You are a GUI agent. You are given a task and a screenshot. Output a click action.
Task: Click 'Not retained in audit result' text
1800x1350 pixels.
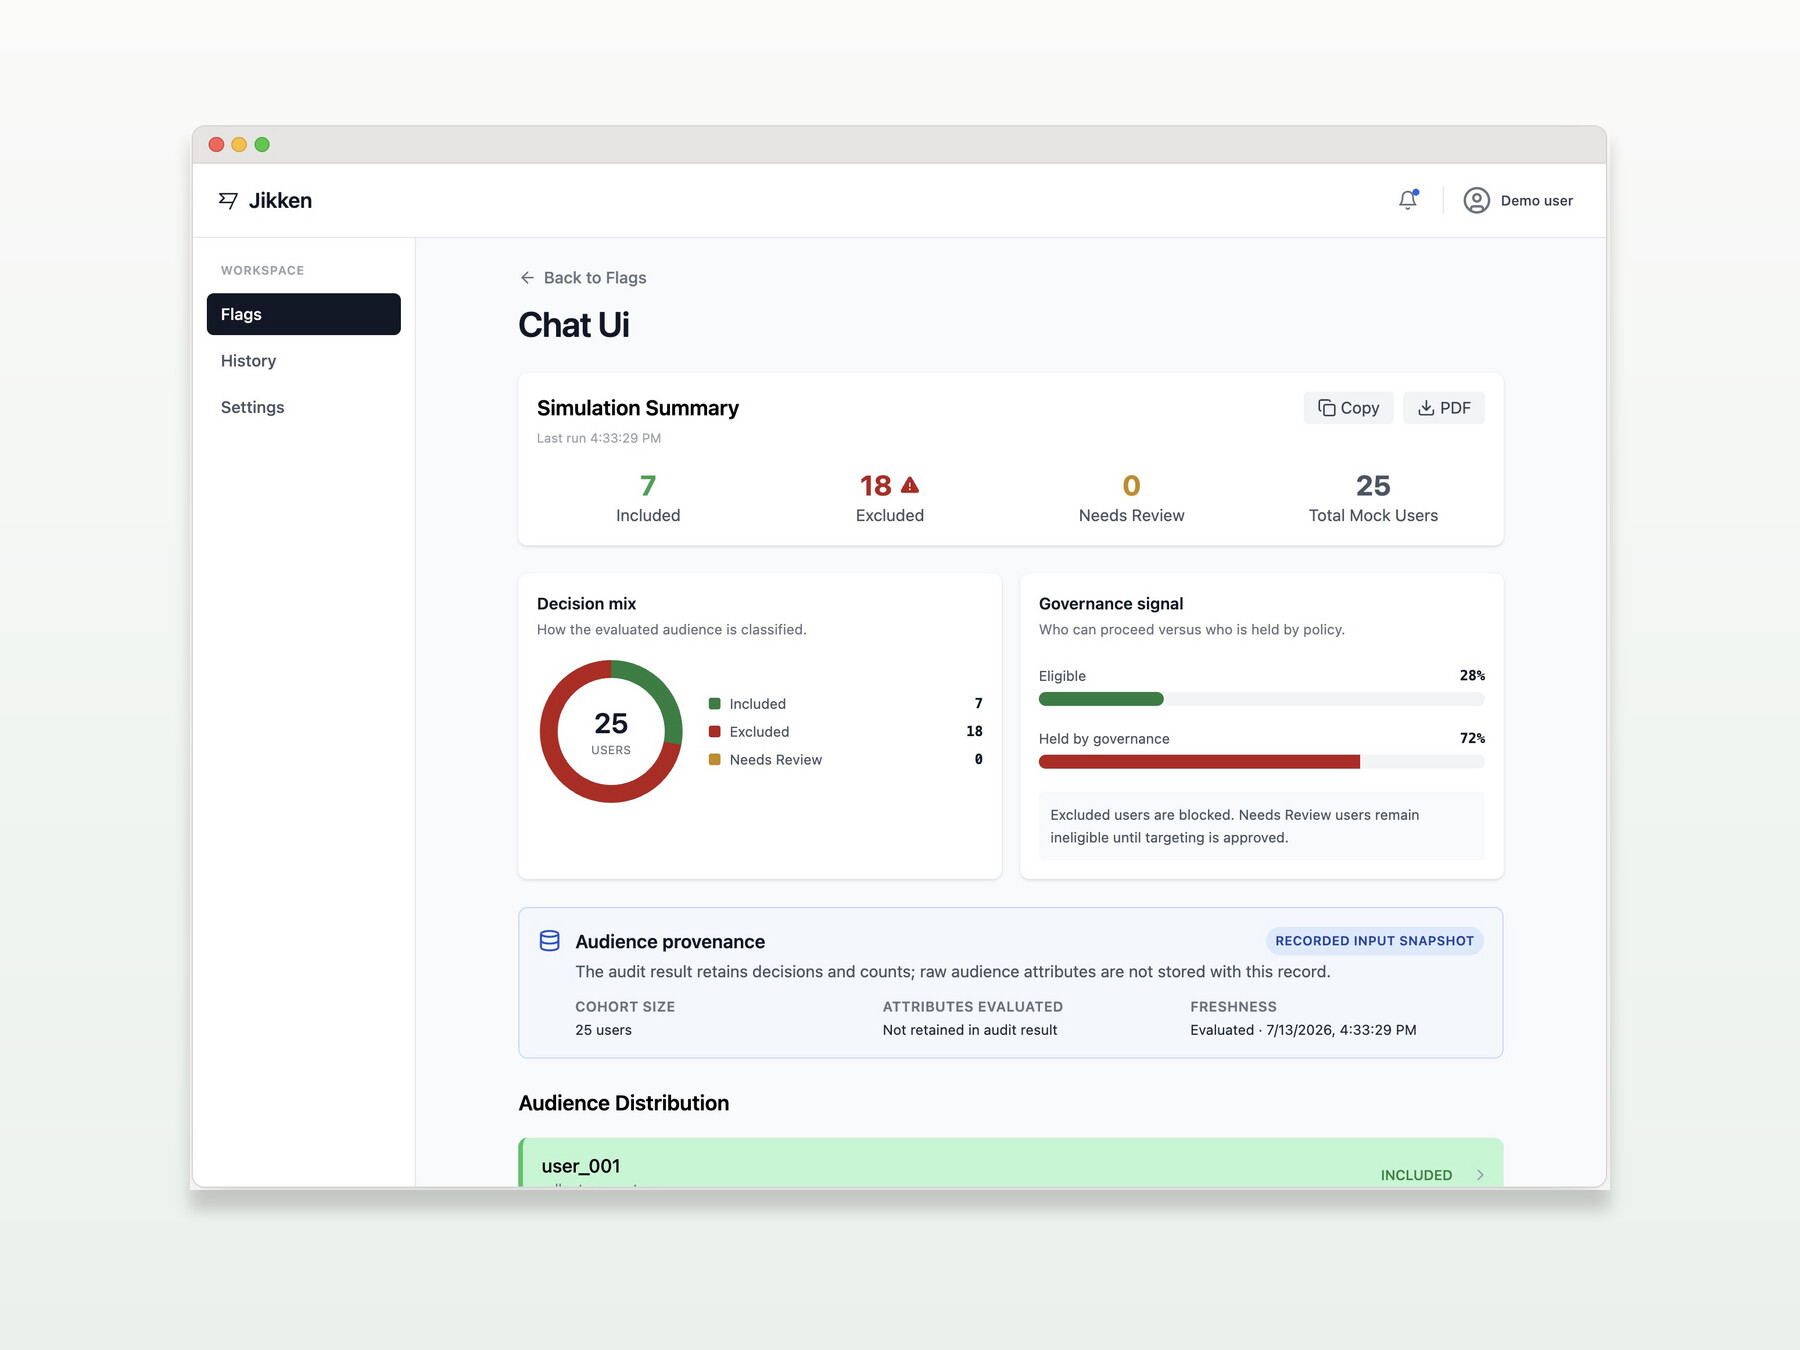(970, 1030)
